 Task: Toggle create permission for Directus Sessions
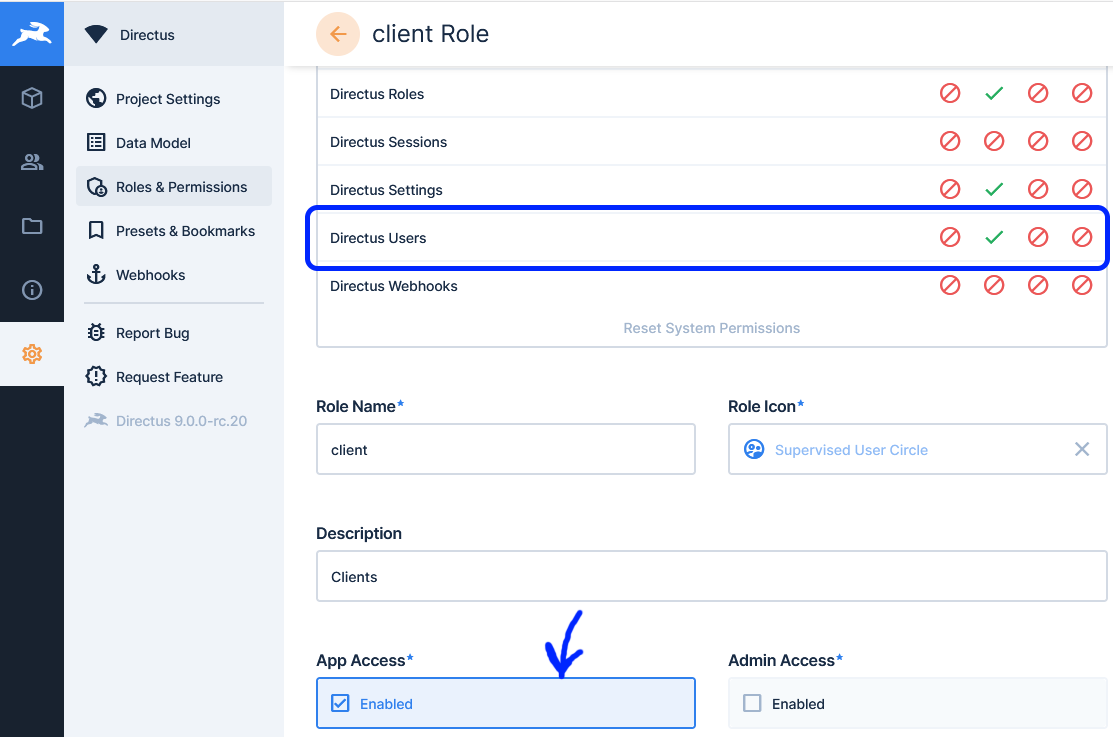[x=950, y=141]
